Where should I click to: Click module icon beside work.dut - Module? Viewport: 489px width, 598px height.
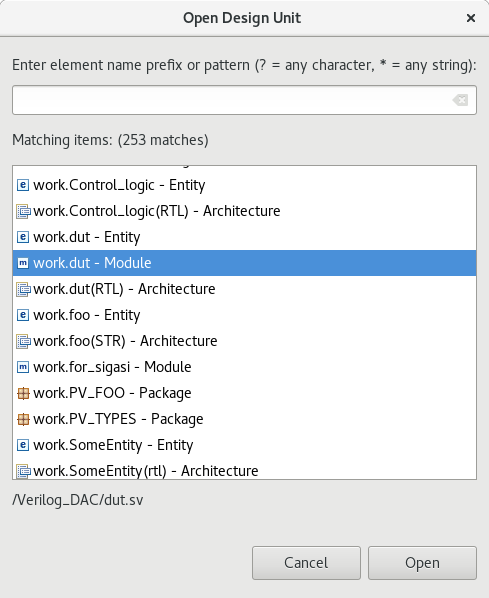click(x=23, y=263)
